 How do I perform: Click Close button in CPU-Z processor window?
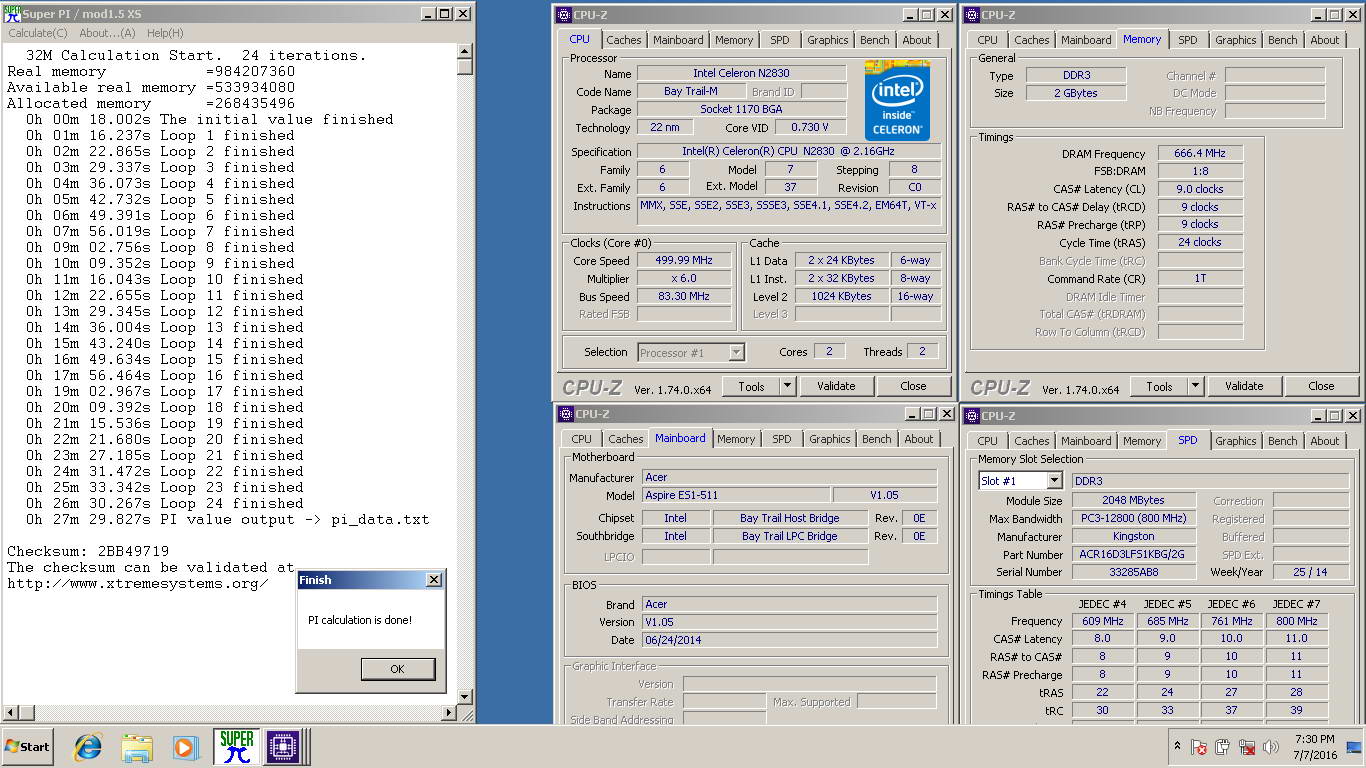click(913, 386)
